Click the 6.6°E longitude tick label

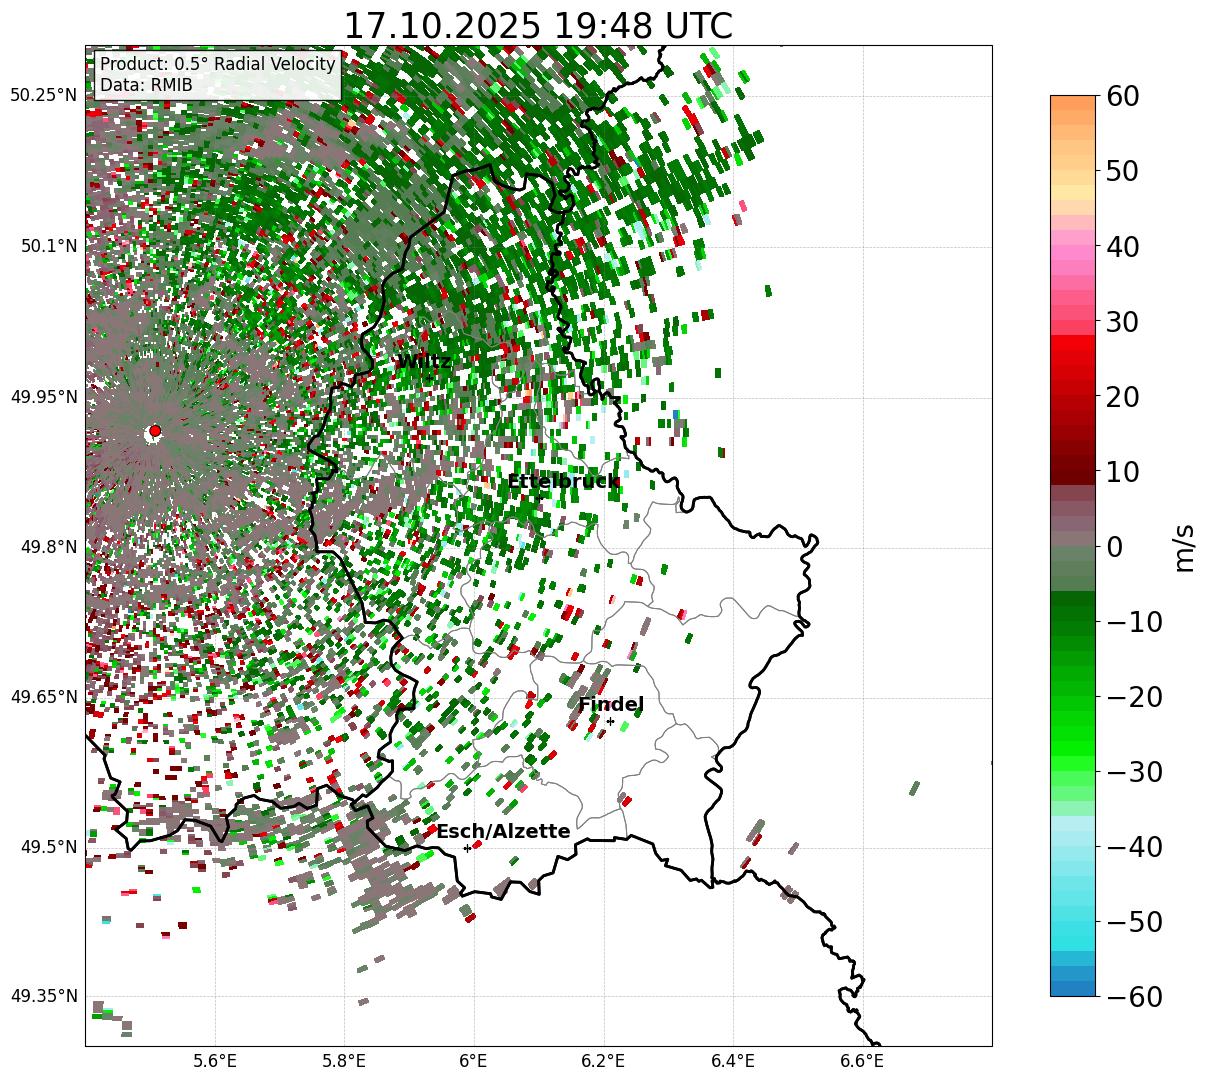[x=862, y=1061]
